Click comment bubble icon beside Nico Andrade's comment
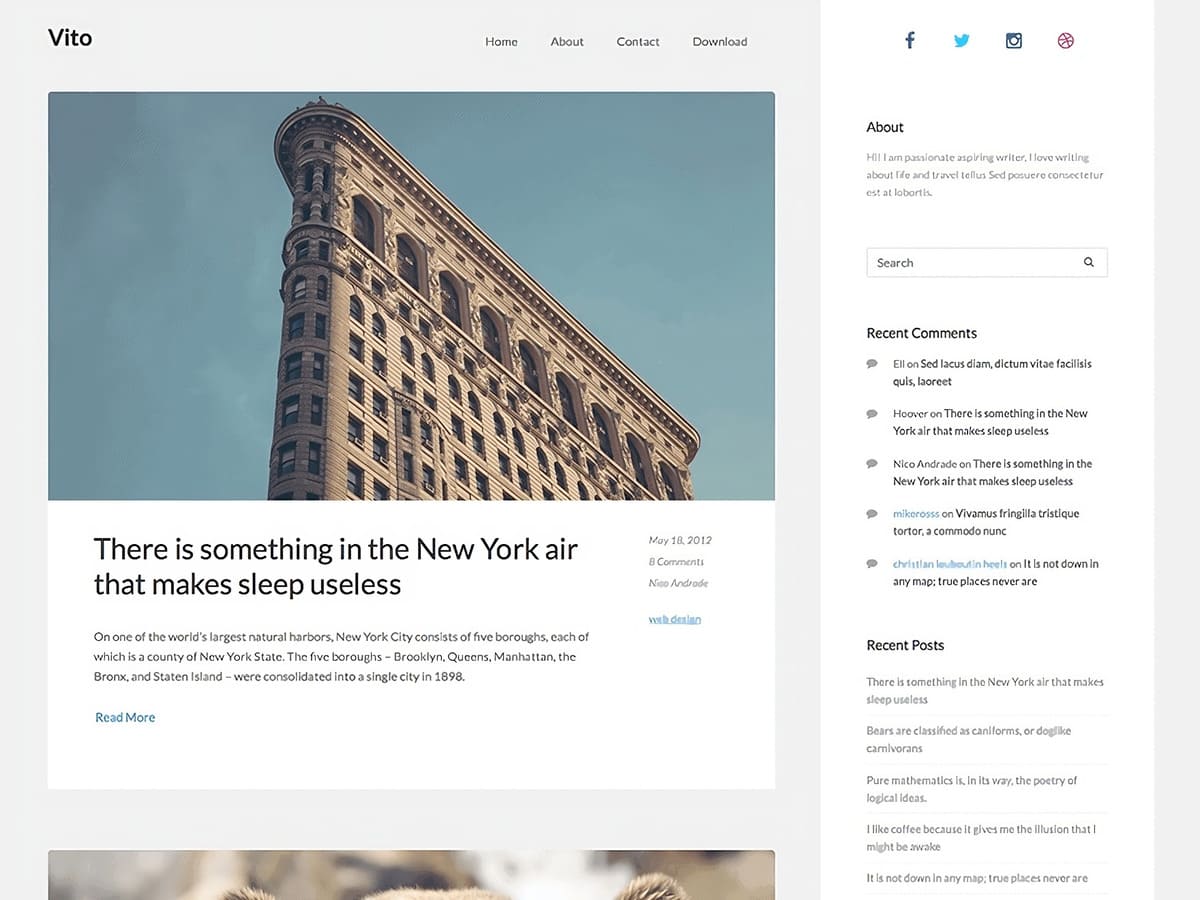The width and height of the screenshot is (1200, 900). point(872,463)
